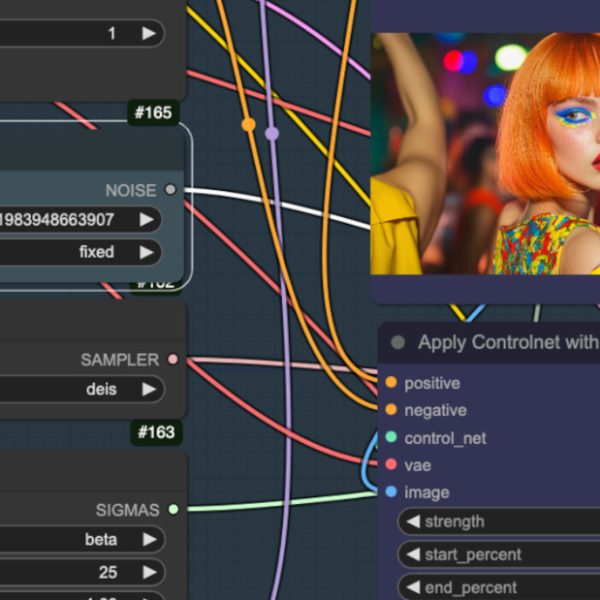Screen dimensions: 600x600
Task: Click the noise seed number field
Action: pyautogui.click(x=60, y=220)
